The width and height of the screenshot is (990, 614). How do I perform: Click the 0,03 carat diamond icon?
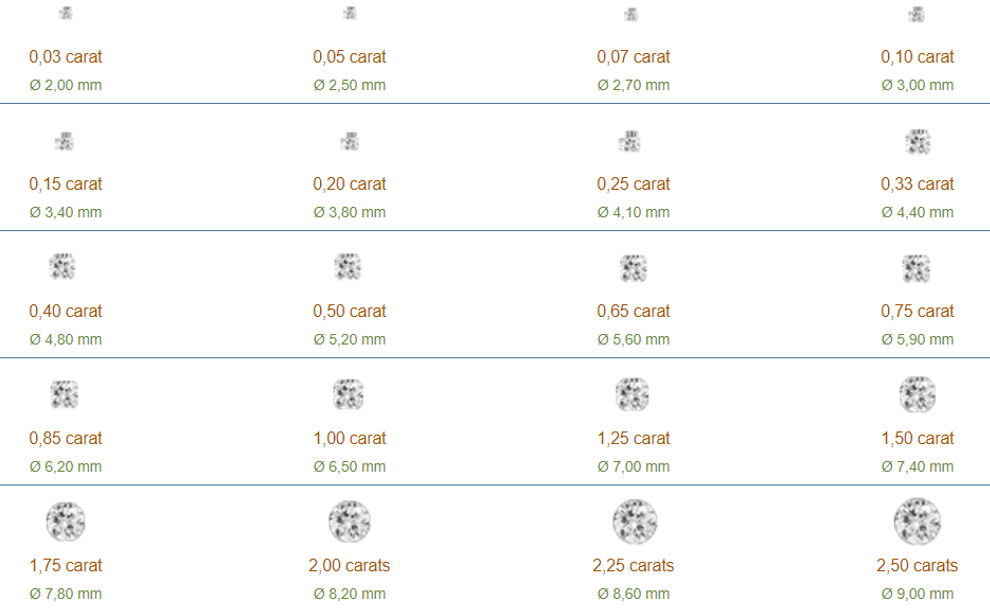66,14
